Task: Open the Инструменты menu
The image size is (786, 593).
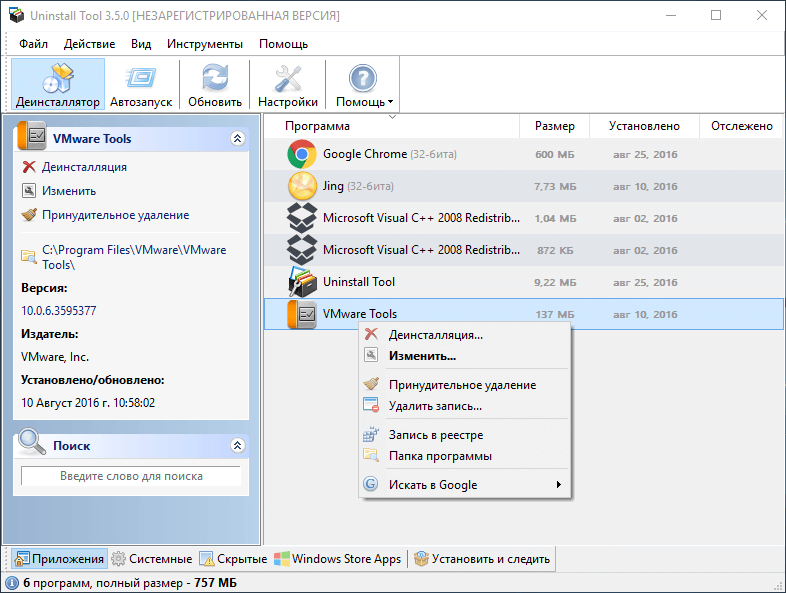Action: pos(205,44)
